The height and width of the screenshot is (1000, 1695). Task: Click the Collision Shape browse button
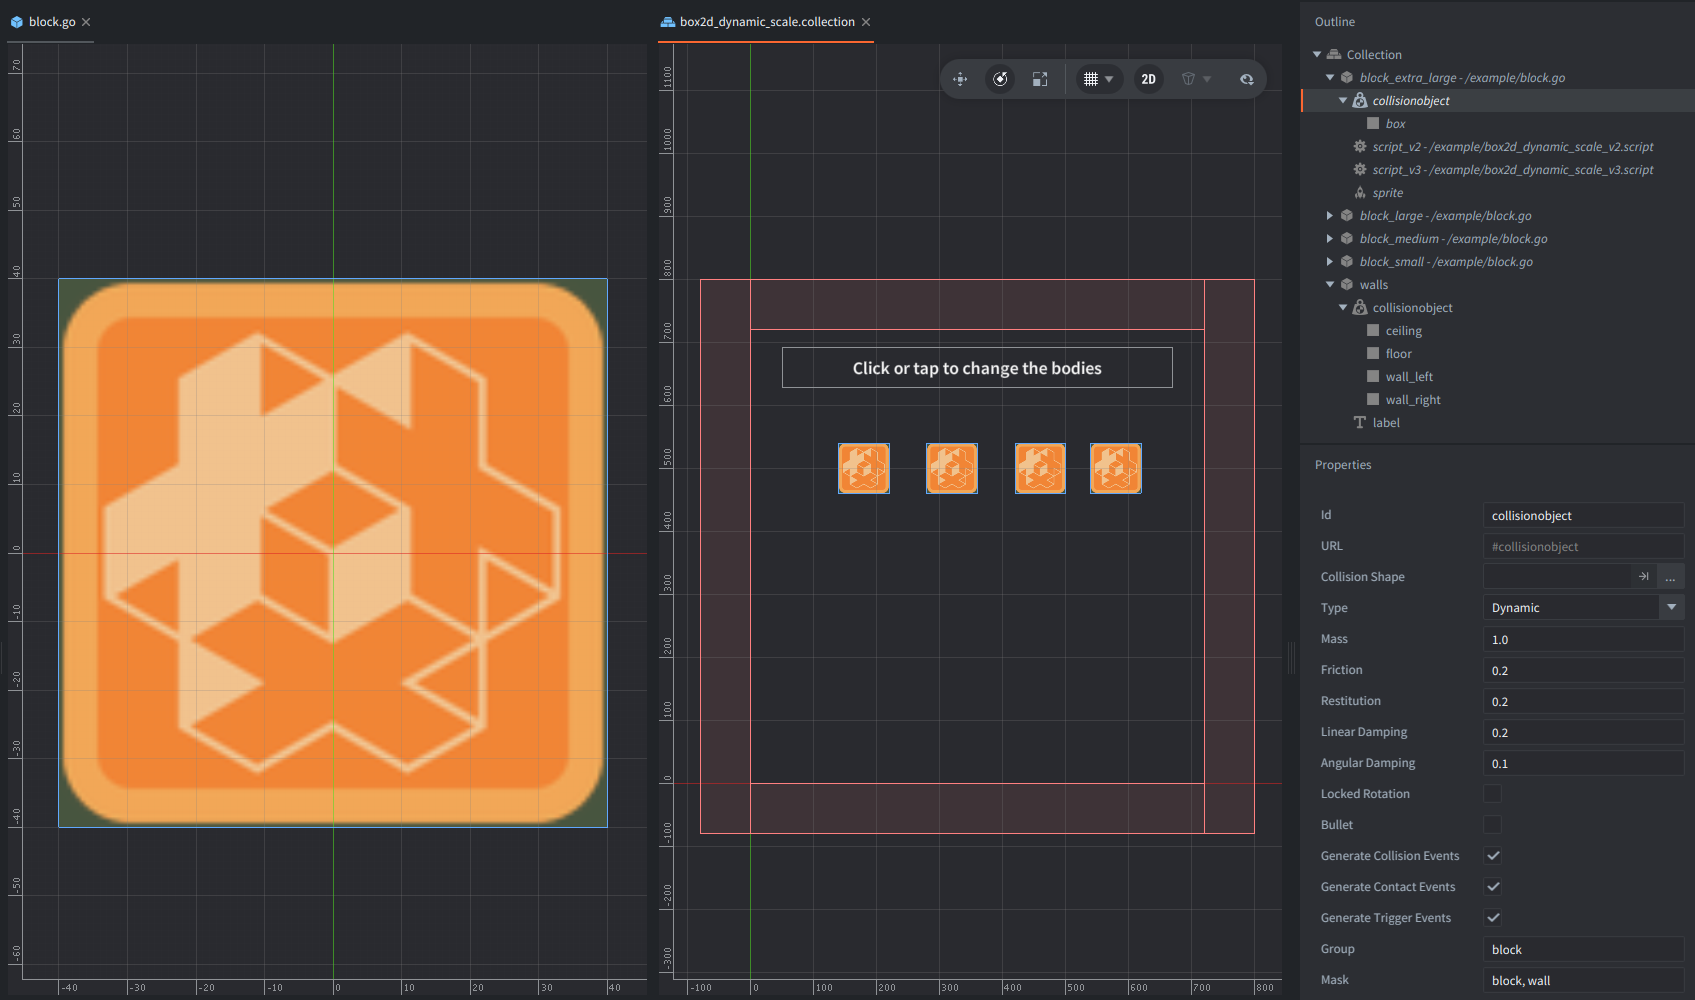(1670, 577)
